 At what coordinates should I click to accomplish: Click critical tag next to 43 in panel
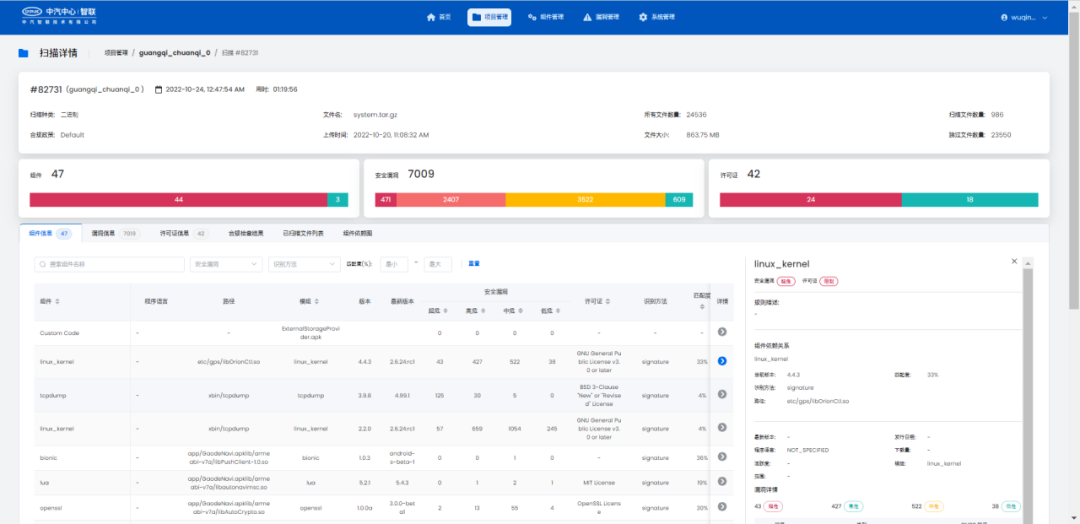coord(775,506)
